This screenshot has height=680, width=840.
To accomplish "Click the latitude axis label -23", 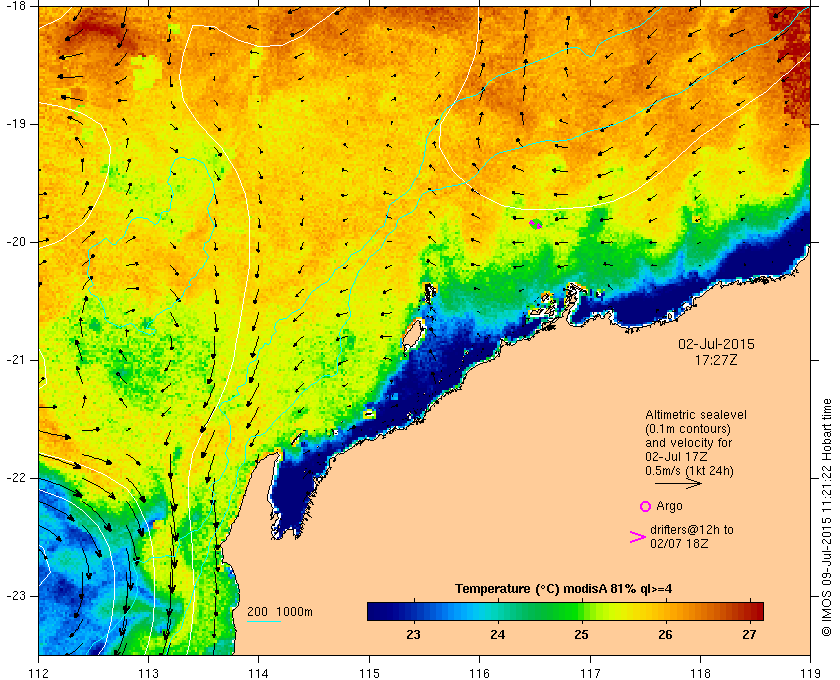I will coord(15,595).
